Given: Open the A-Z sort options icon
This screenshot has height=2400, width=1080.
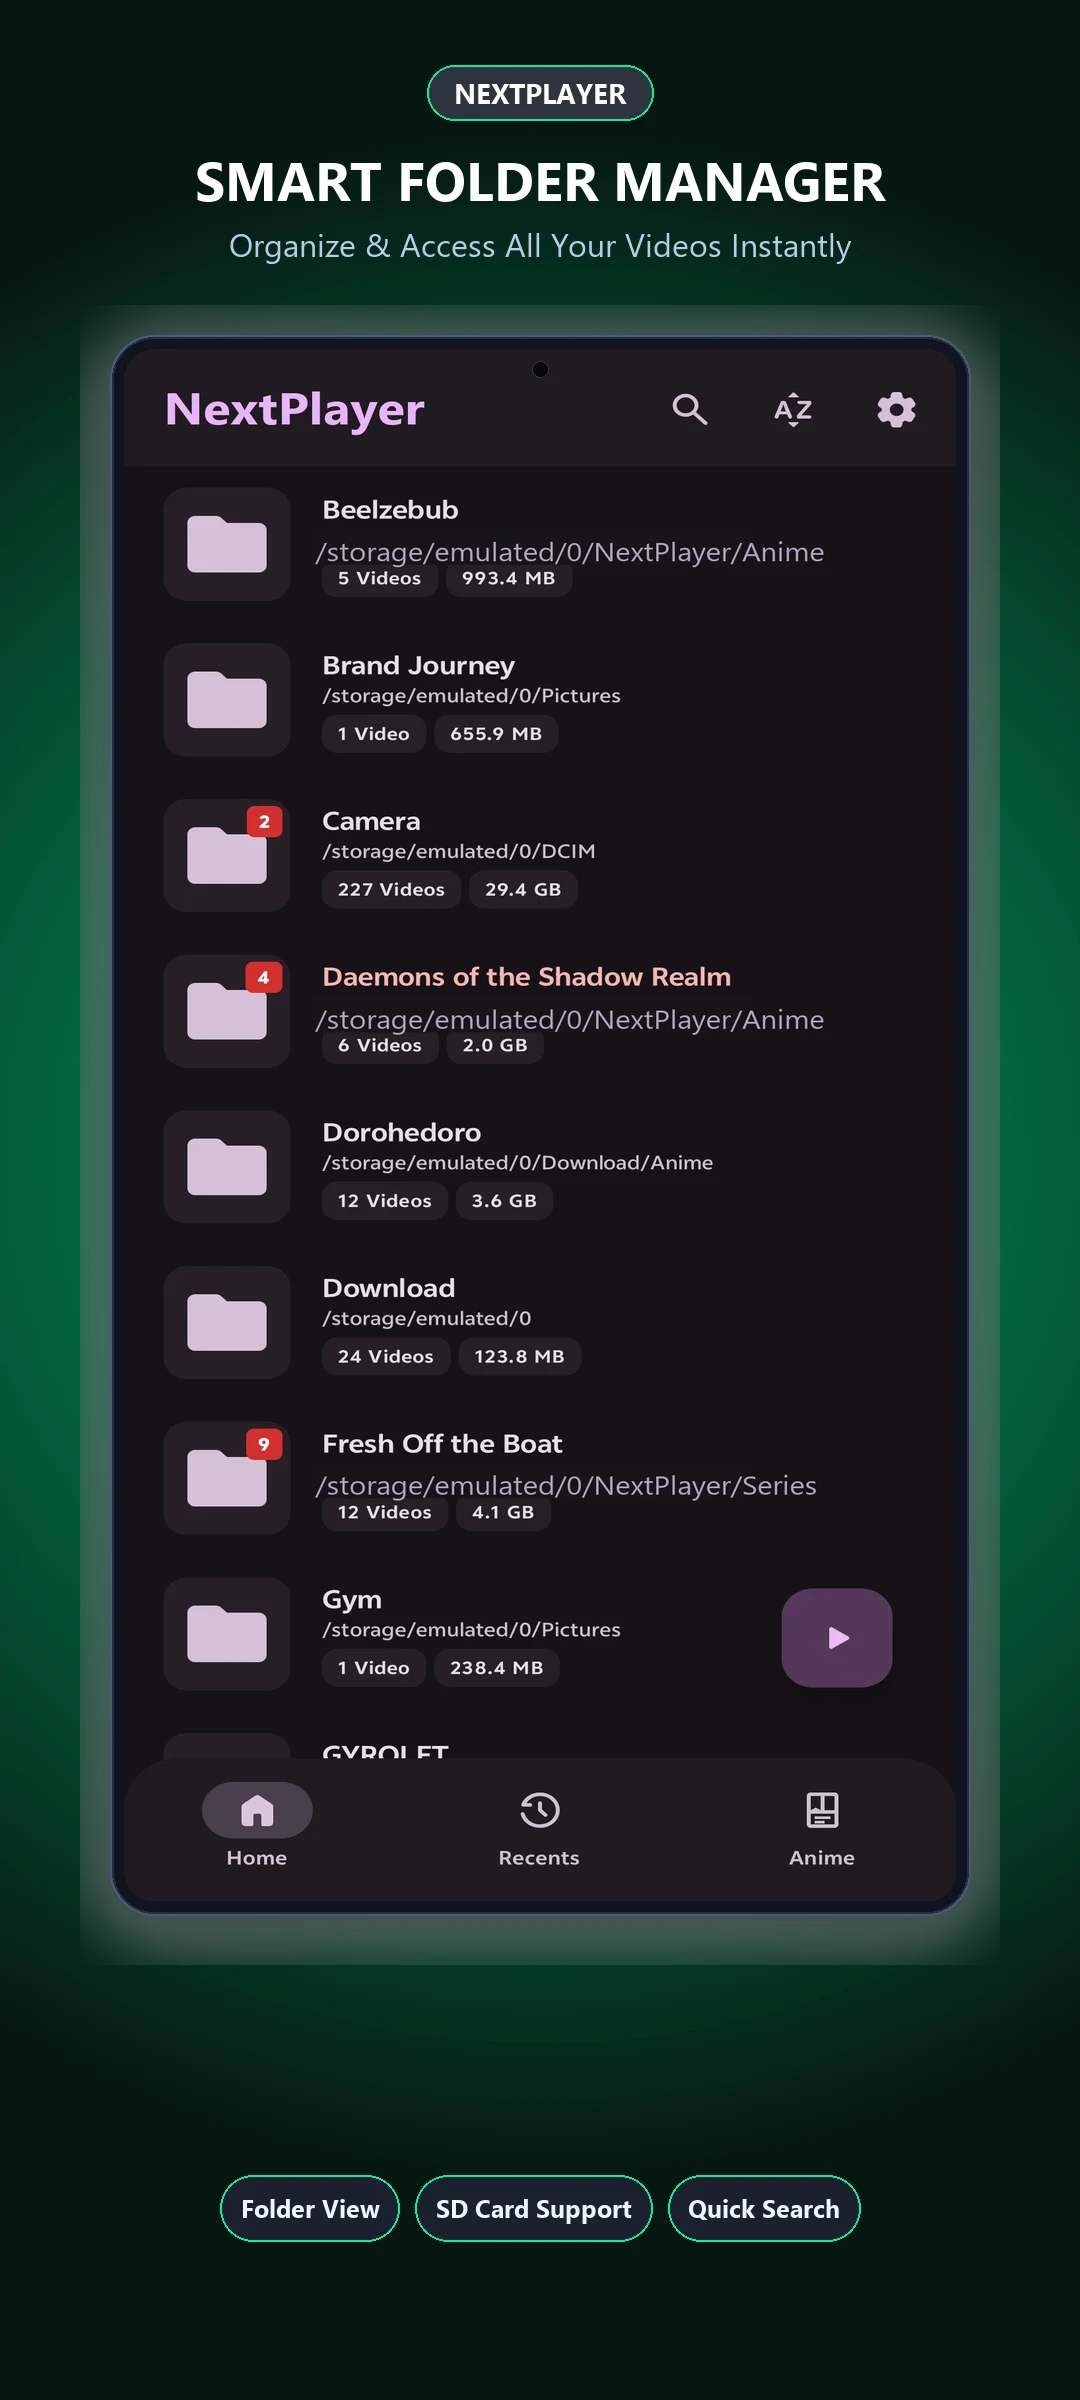Looking at the screenshot, I should pos(793,409).
